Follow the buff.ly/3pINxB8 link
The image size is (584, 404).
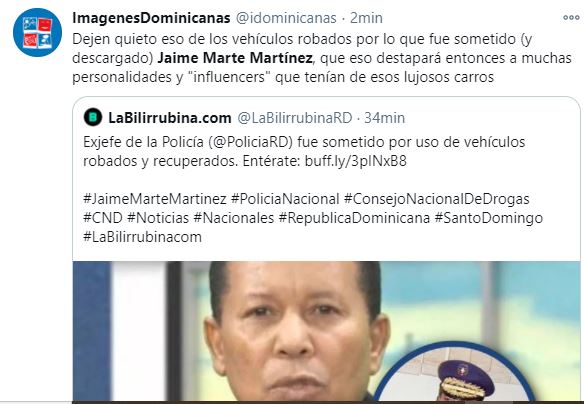tap(356, 161)
